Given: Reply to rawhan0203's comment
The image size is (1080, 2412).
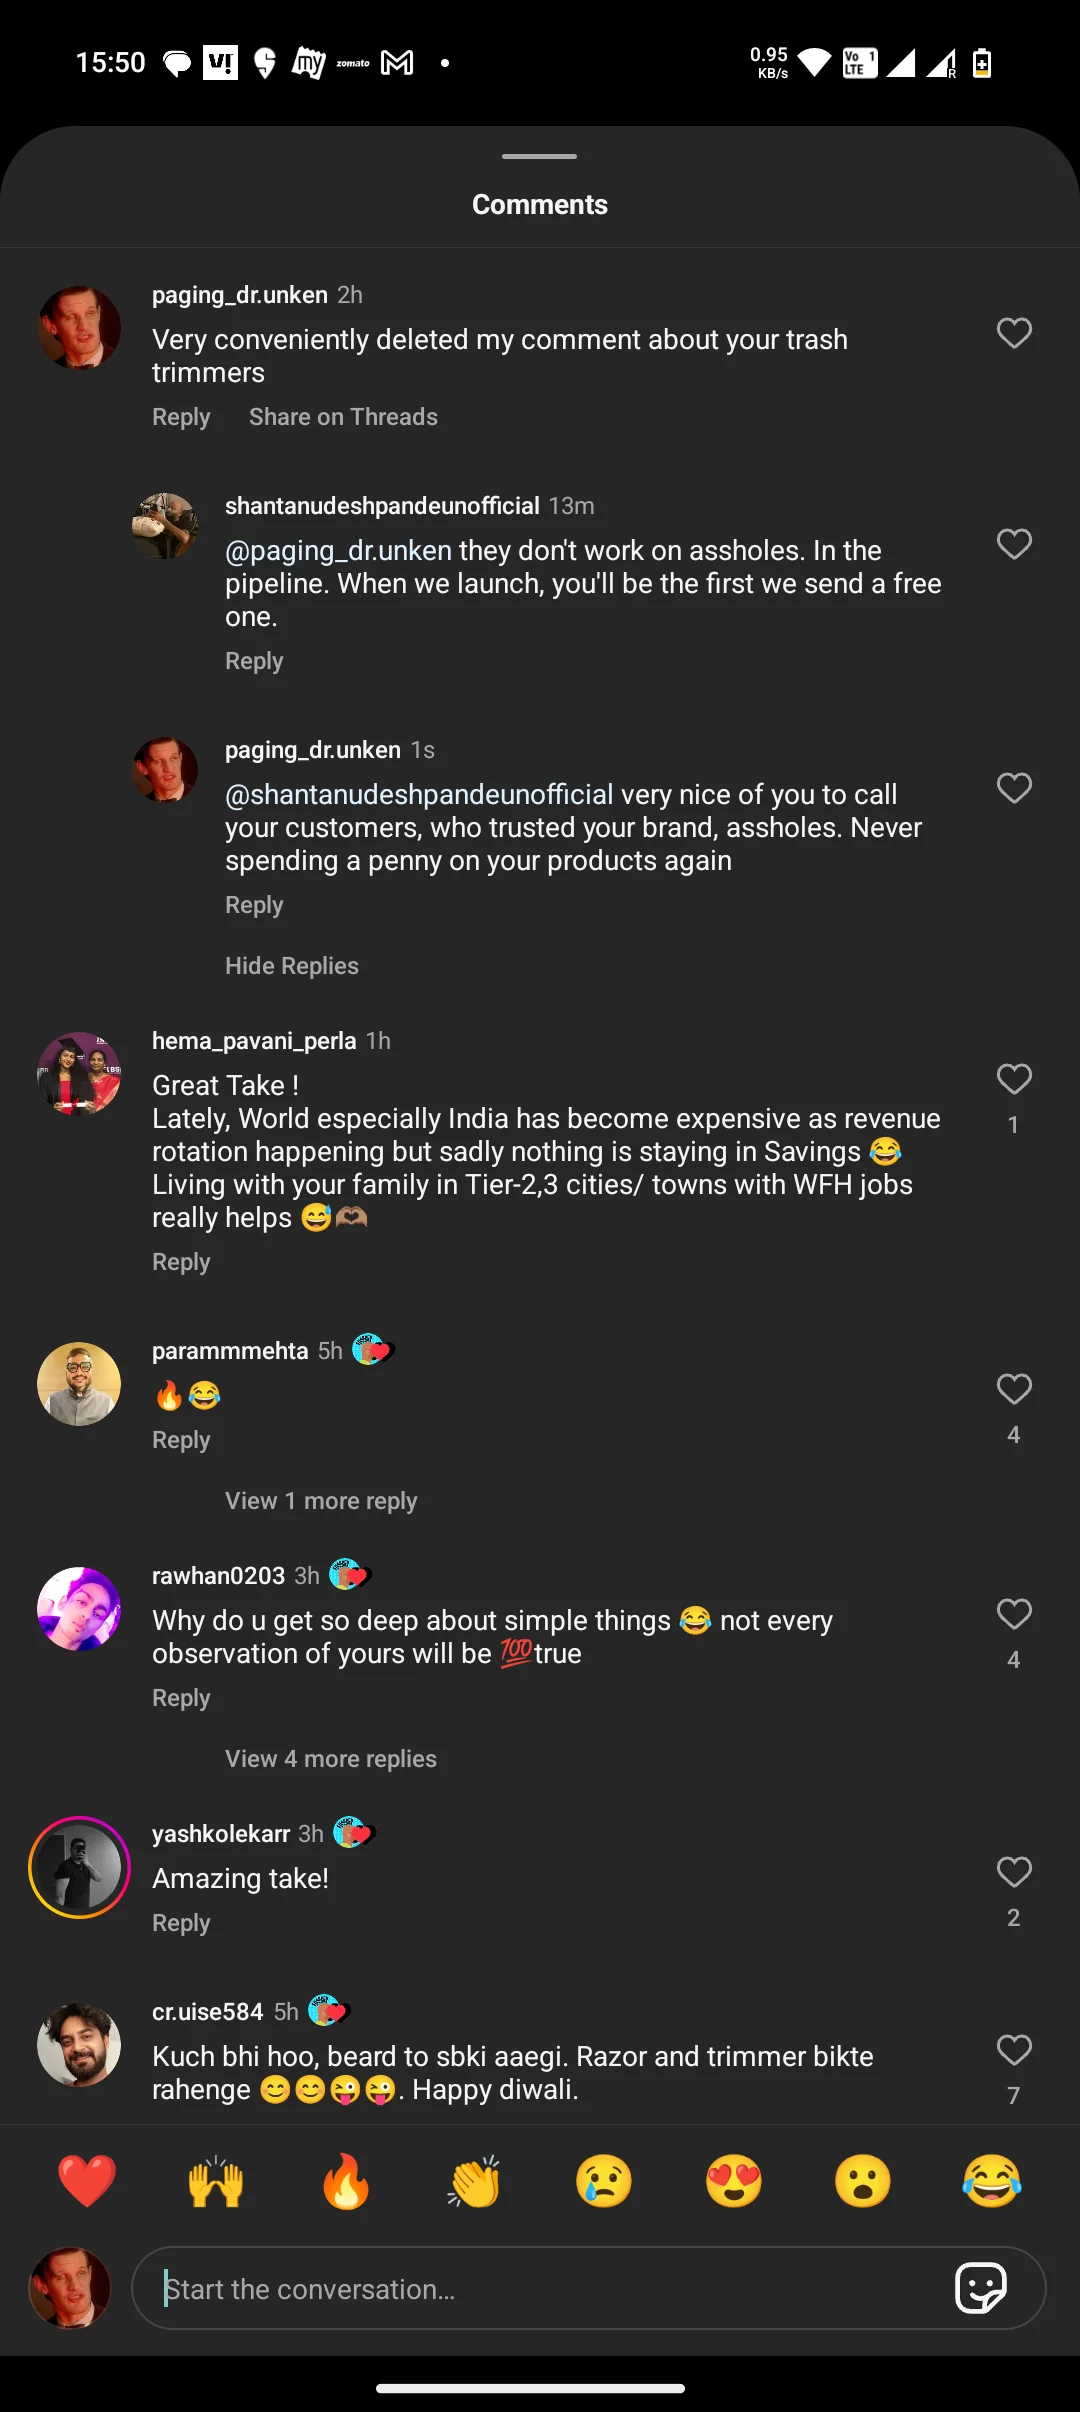Looking at the screenshot, I should 181,1698.
